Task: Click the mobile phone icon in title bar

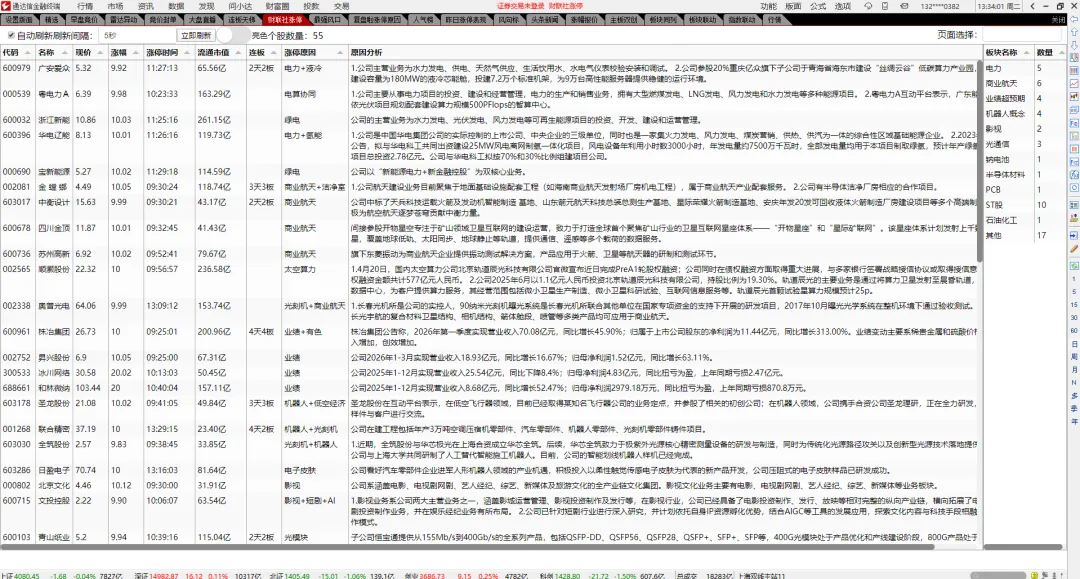Action: pyautogui.click(x=885, y=6)
